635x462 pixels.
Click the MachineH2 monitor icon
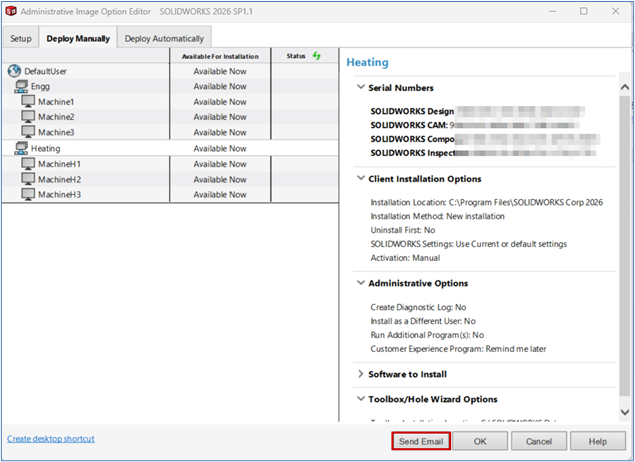[28, 179]
